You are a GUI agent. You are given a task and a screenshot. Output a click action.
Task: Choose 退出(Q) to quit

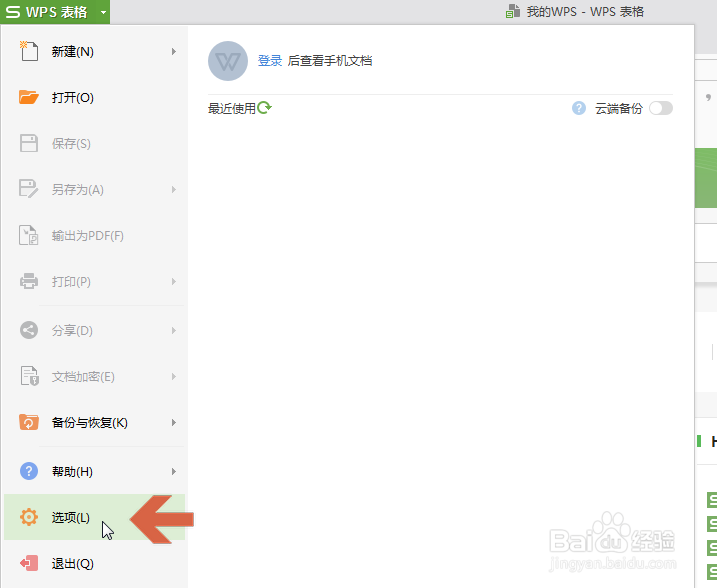point(95,563)
